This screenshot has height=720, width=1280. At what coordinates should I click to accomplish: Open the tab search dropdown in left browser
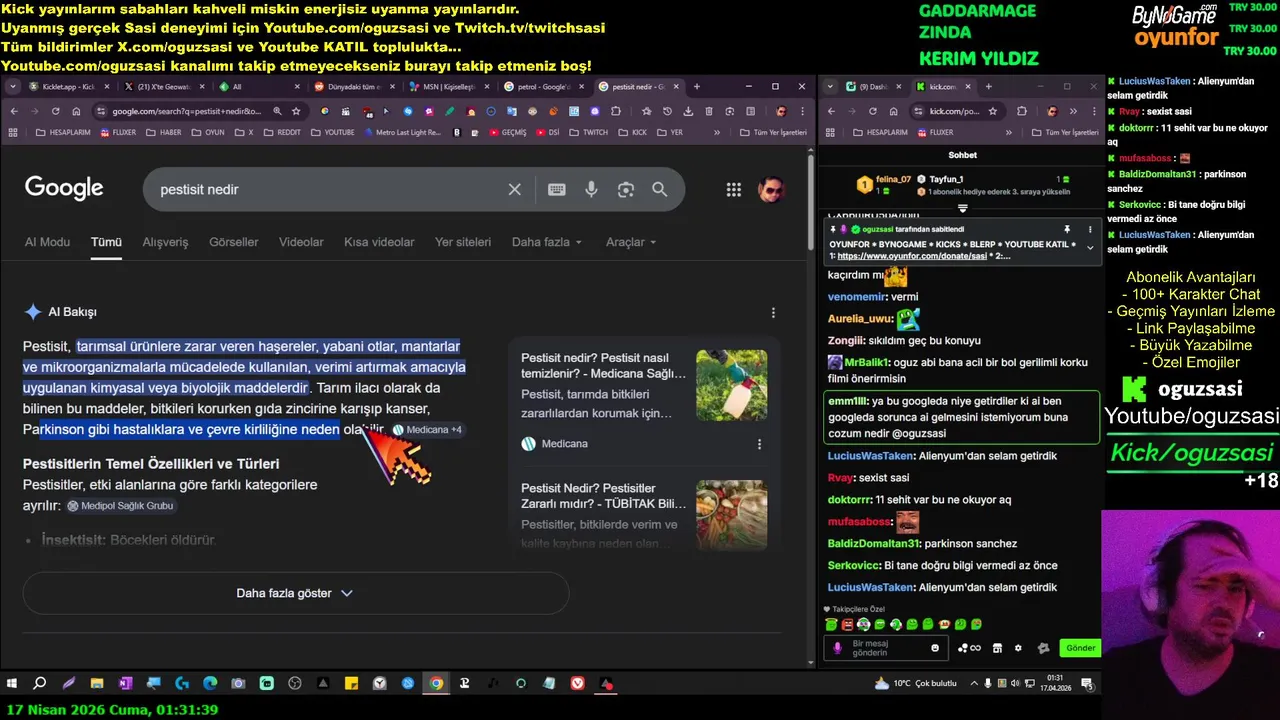click(x=13, y=87)
